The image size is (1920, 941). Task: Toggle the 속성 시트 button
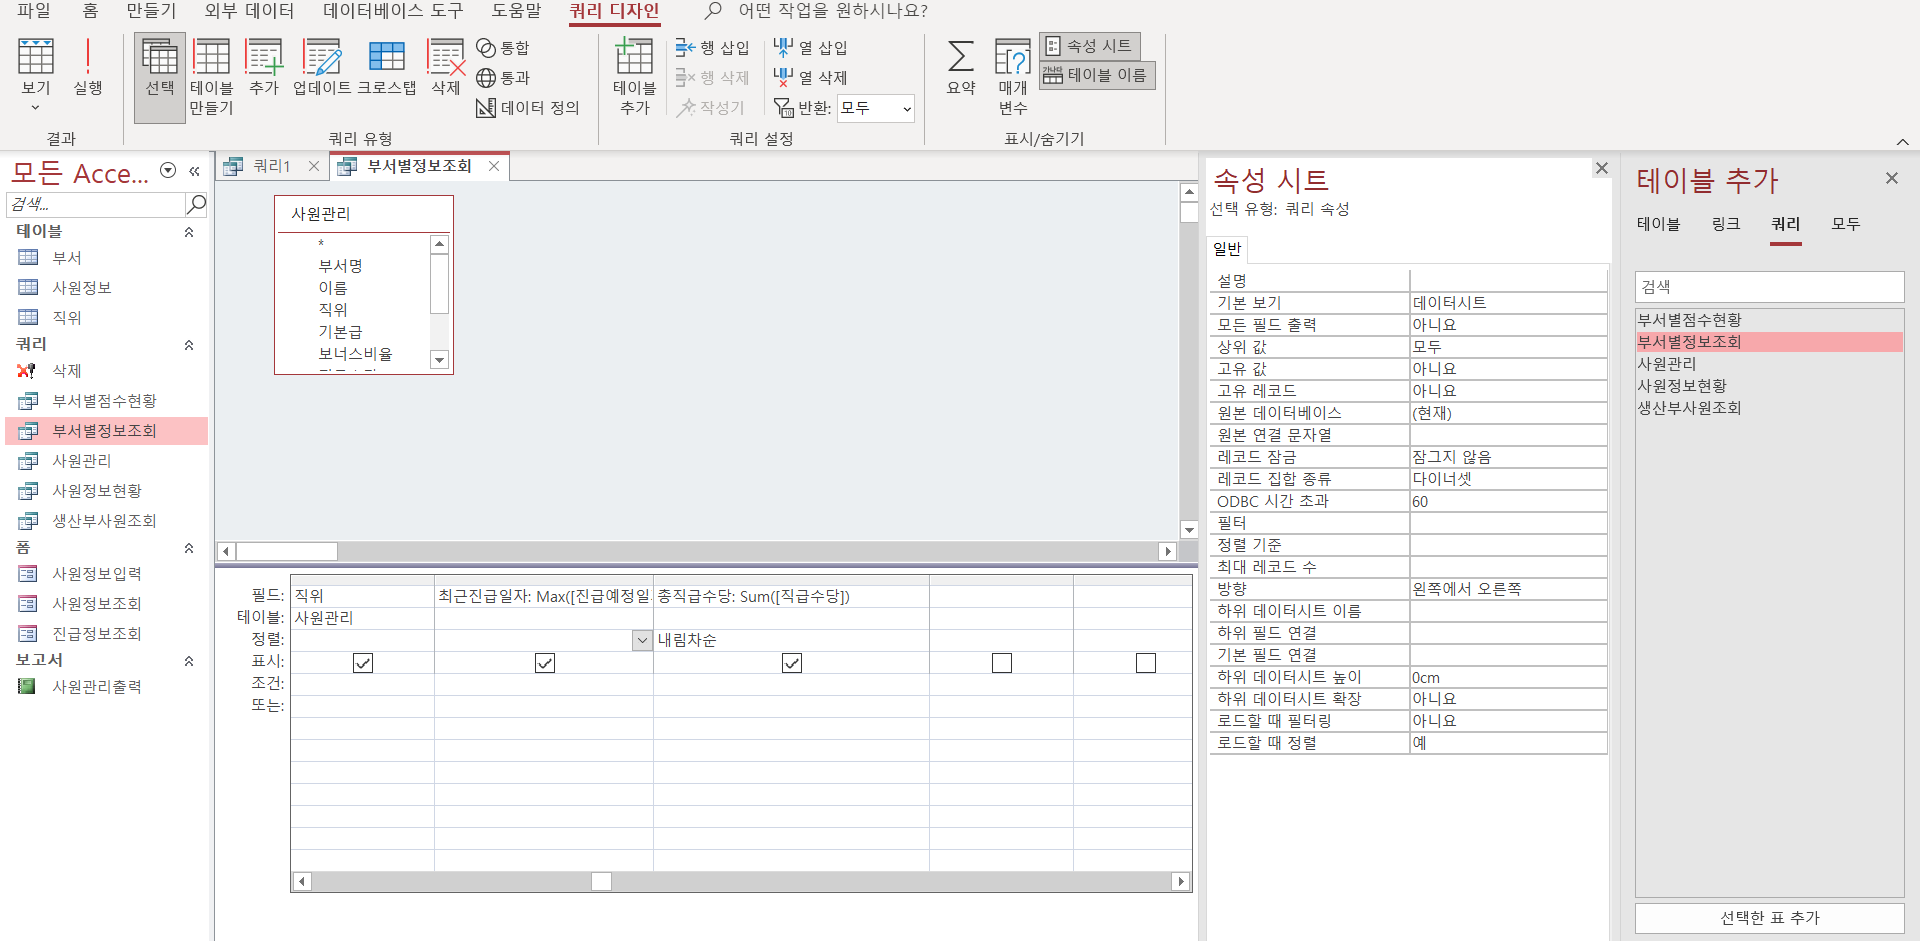(1089, 46)
